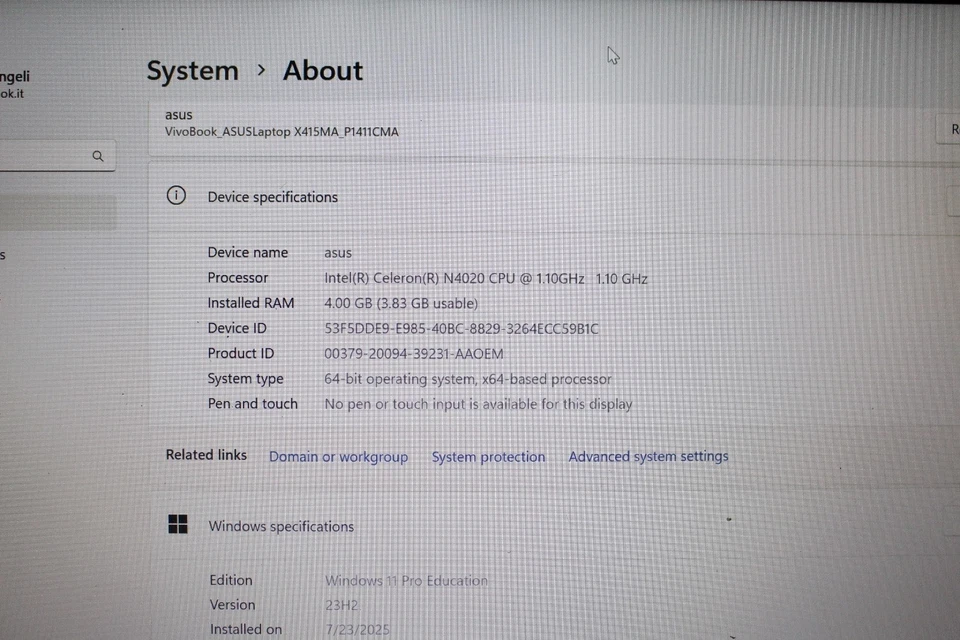This screenshot has width=960, height=640.
Task: Click the Pen and touch label
Action: [x=252, y=404]
